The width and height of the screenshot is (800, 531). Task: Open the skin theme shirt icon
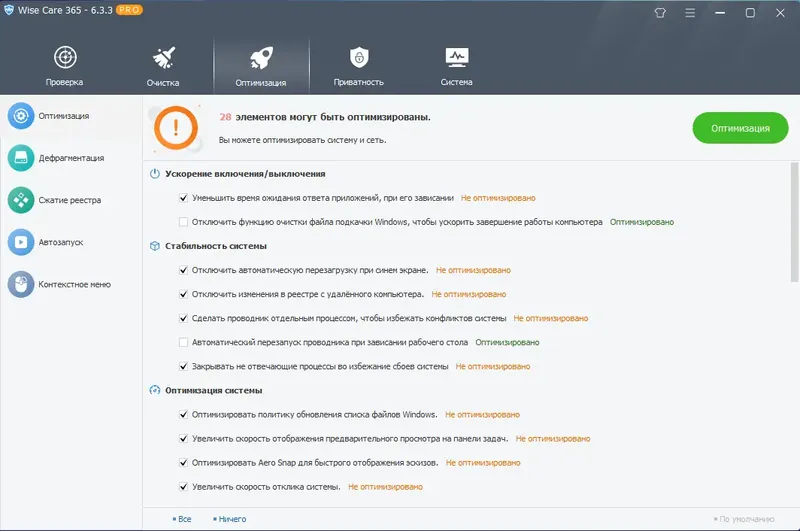(660, 13)
